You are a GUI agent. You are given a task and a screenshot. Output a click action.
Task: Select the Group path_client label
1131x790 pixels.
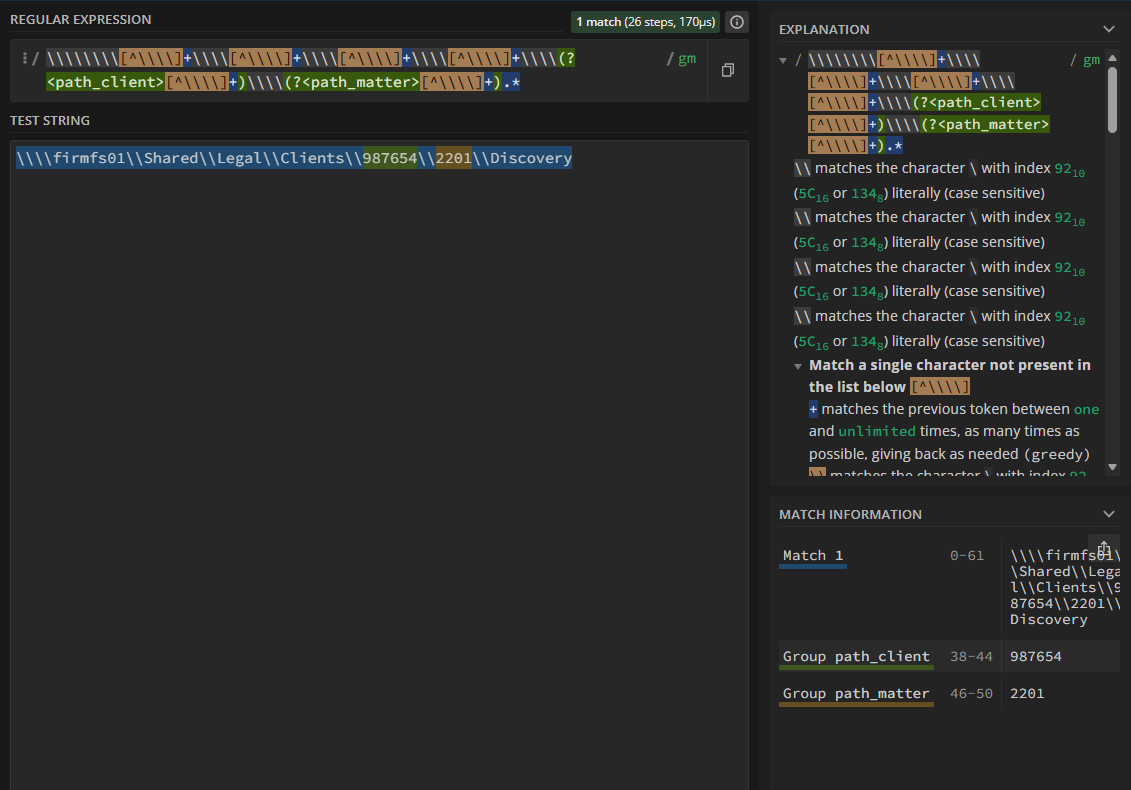pyautogui.click(x=856, y=656)
